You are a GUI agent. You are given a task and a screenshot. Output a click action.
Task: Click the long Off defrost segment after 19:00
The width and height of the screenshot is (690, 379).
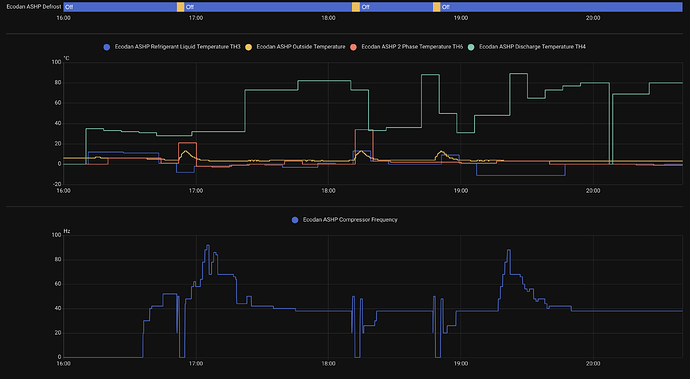561,7
